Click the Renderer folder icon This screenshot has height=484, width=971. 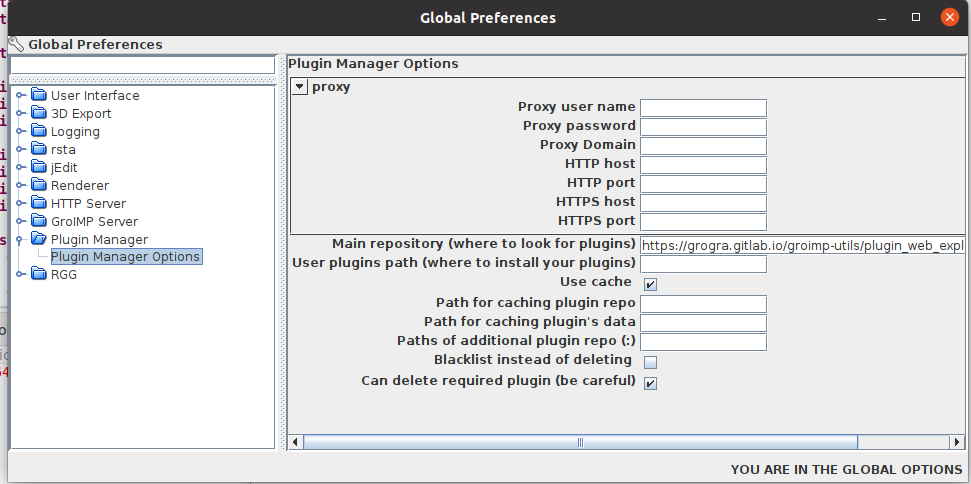tap(39, 185)
